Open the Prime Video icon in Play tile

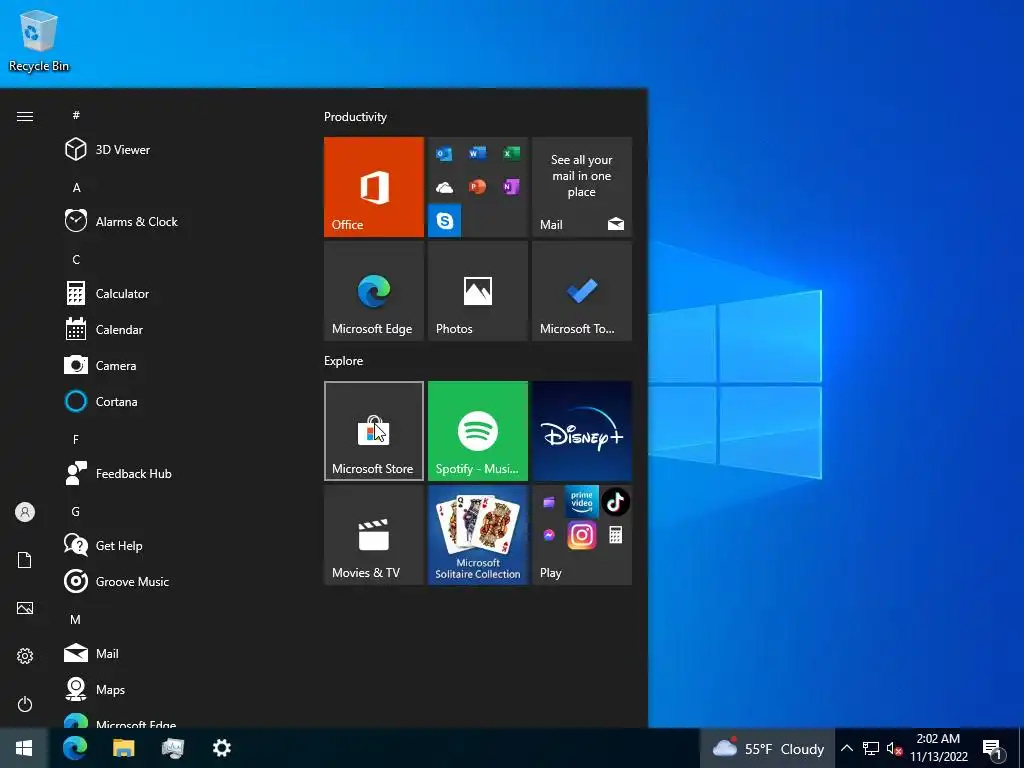[x=581, y=501]
